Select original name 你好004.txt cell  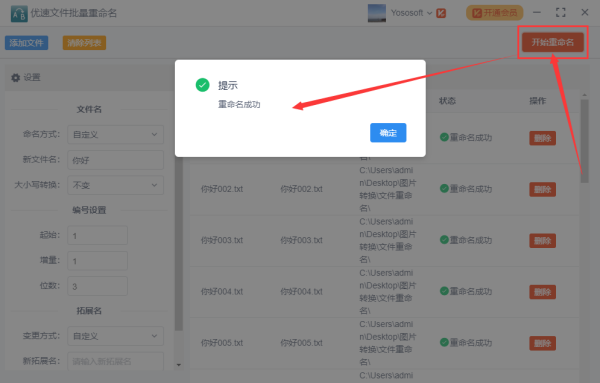[222, 292]
